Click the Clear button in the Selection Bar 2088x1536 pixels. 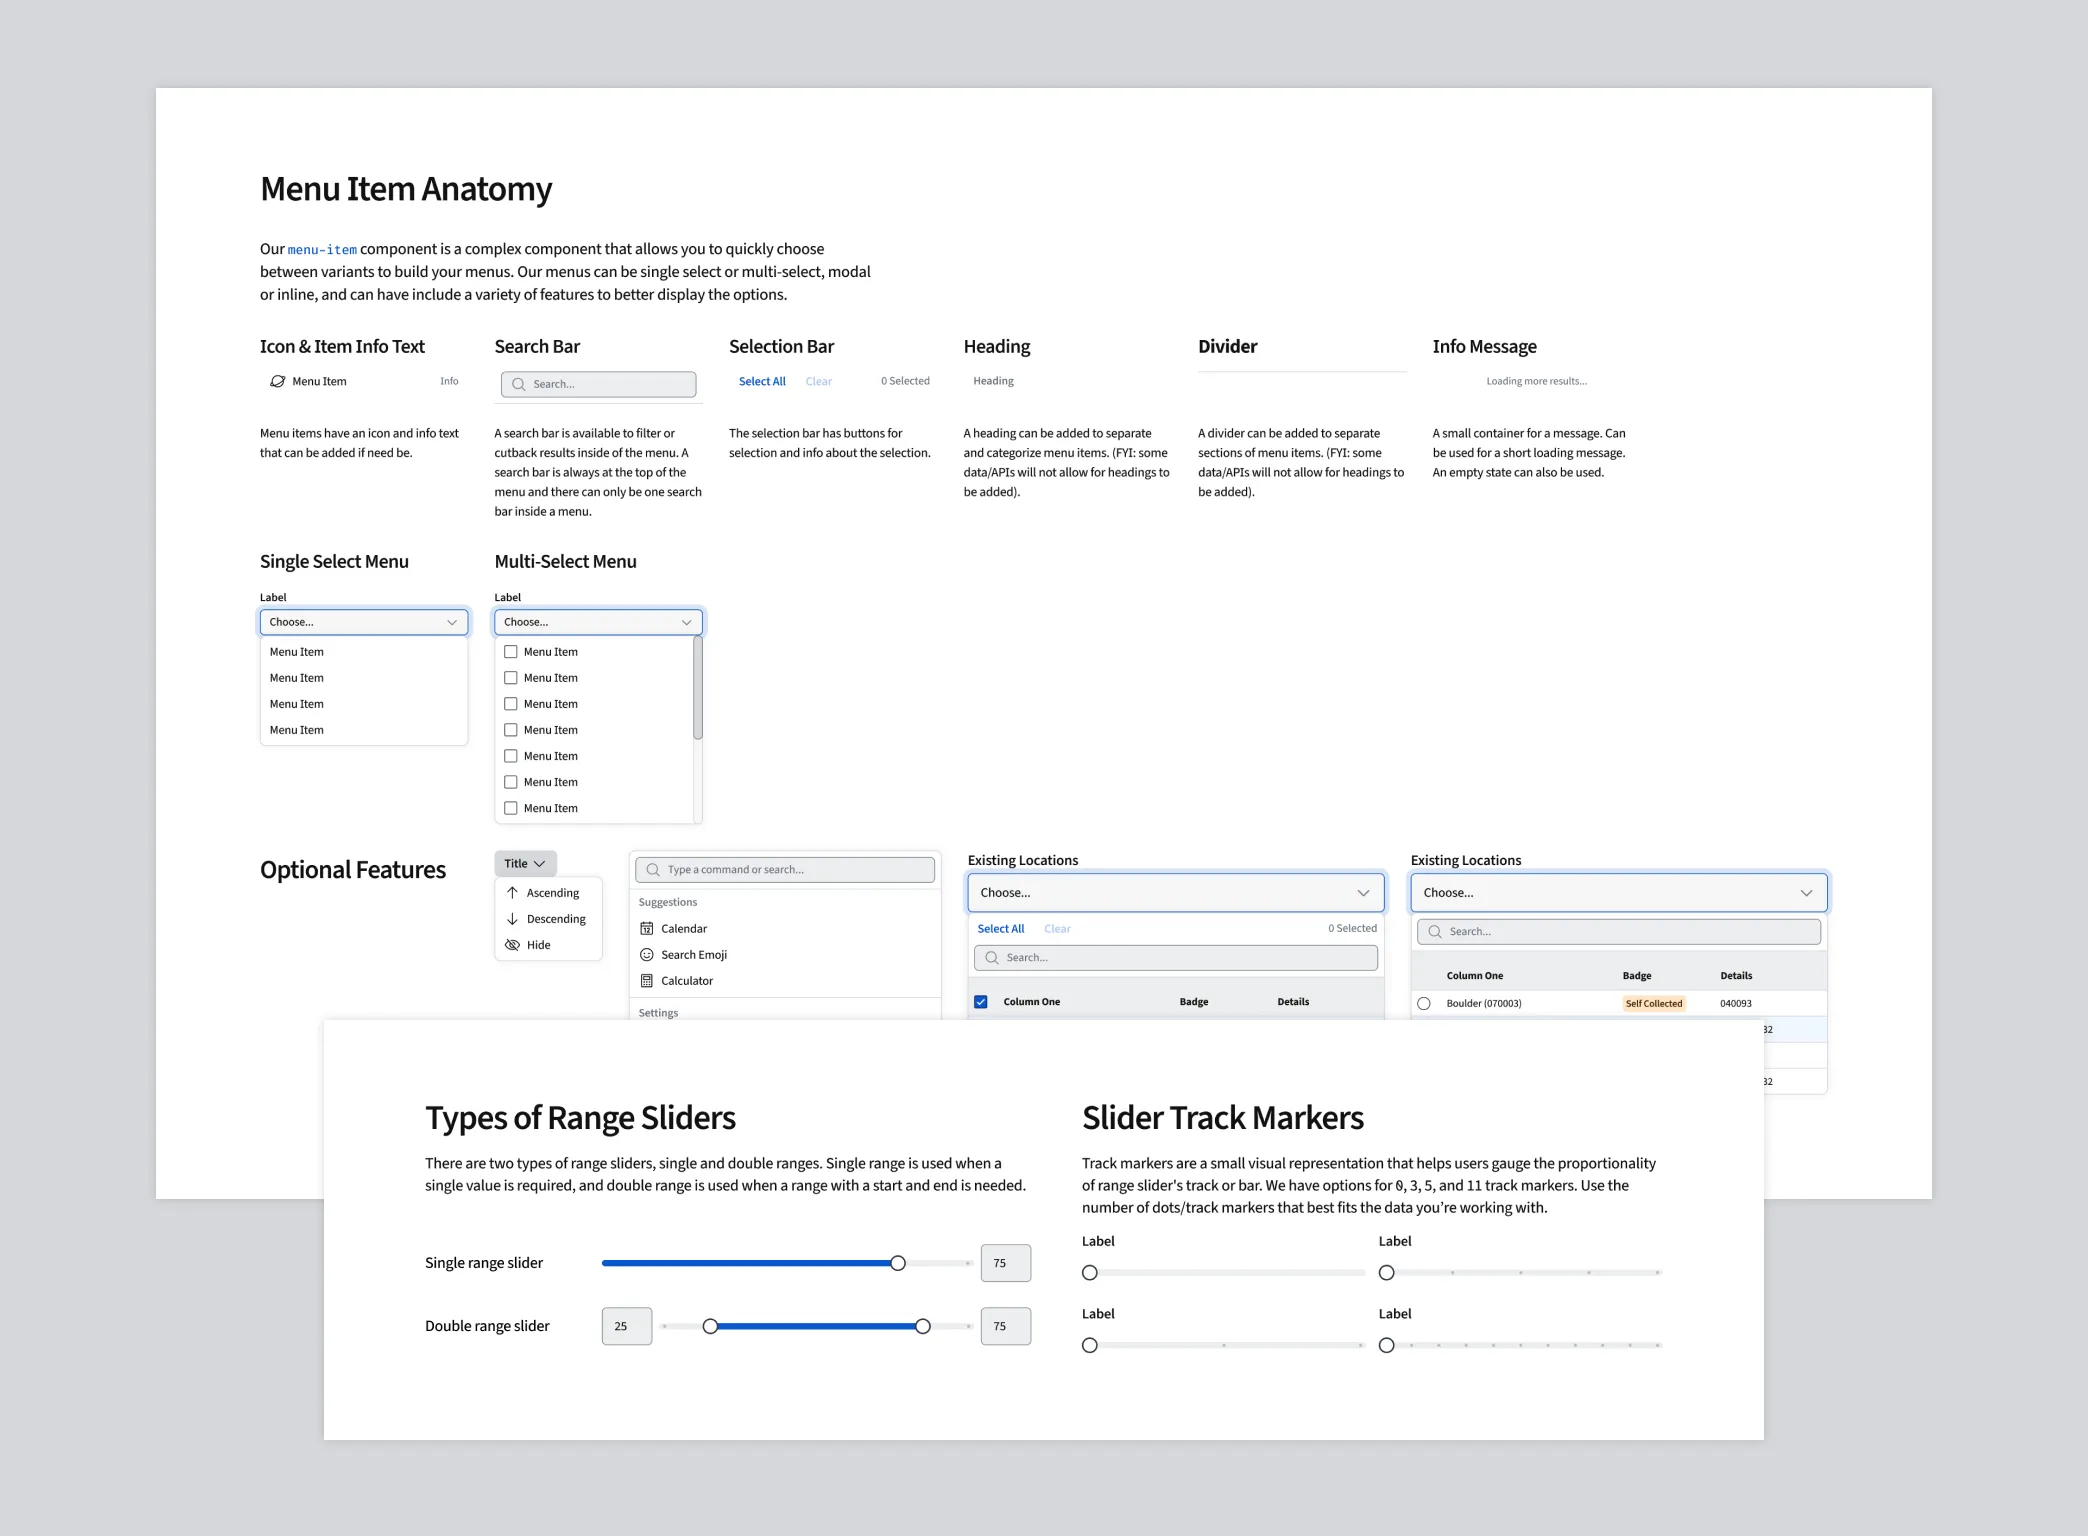(x=819, y=381)
